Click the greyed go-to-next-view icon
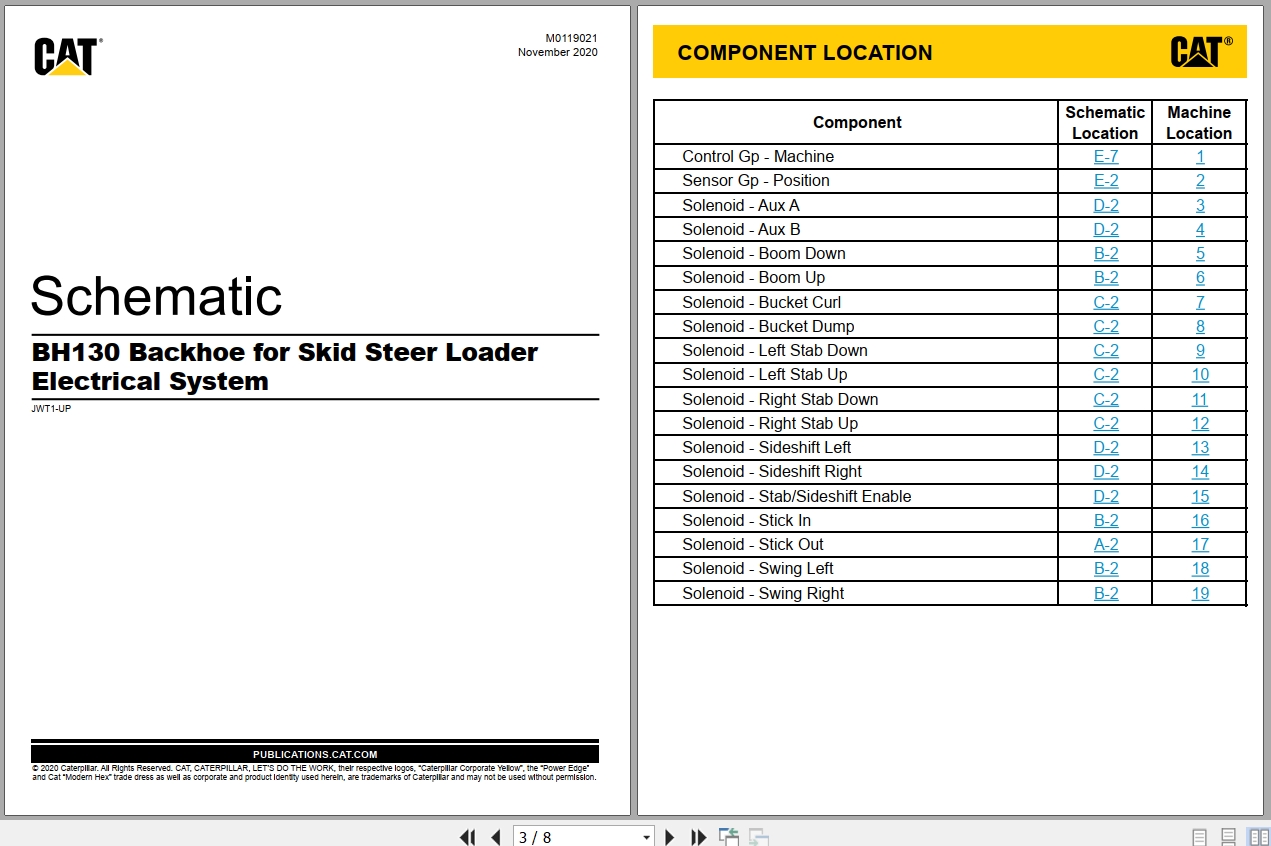 point(759,837)
